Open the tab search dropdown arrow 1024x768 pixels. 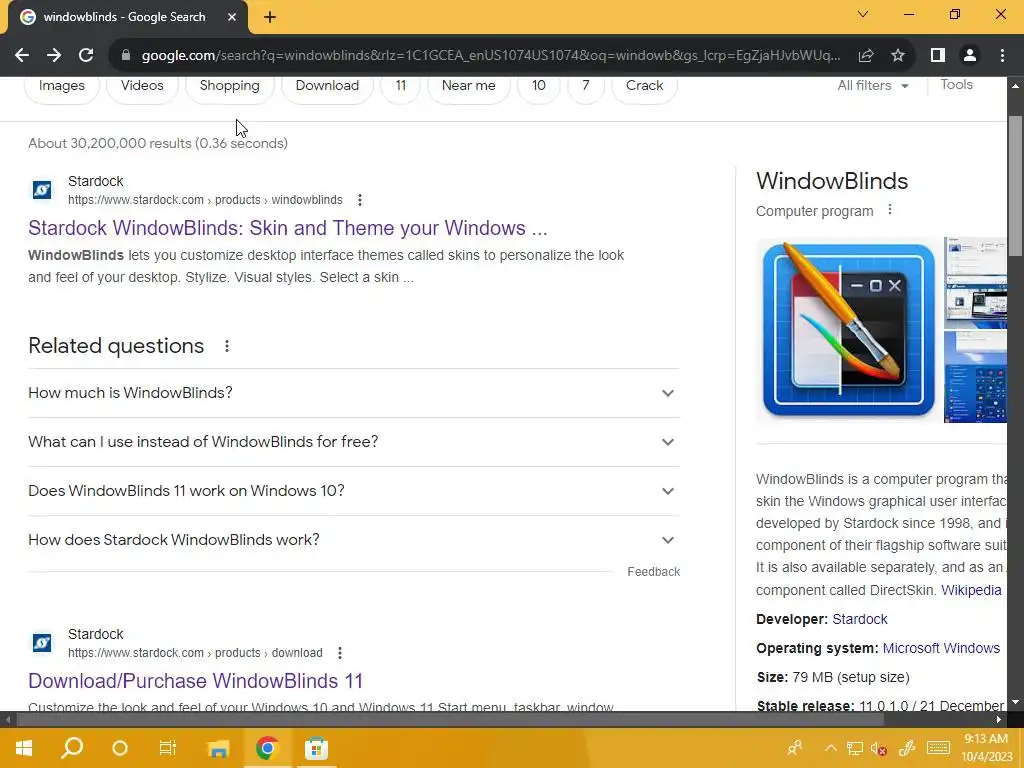[x=863, y=14]
